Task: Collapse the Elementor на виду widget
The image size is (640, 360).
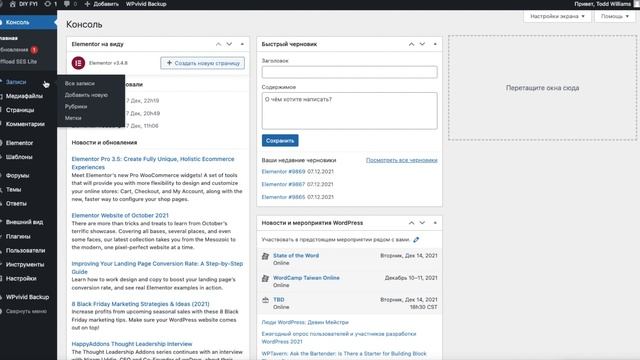Action: pyautogui.click(x=242, y=44)
